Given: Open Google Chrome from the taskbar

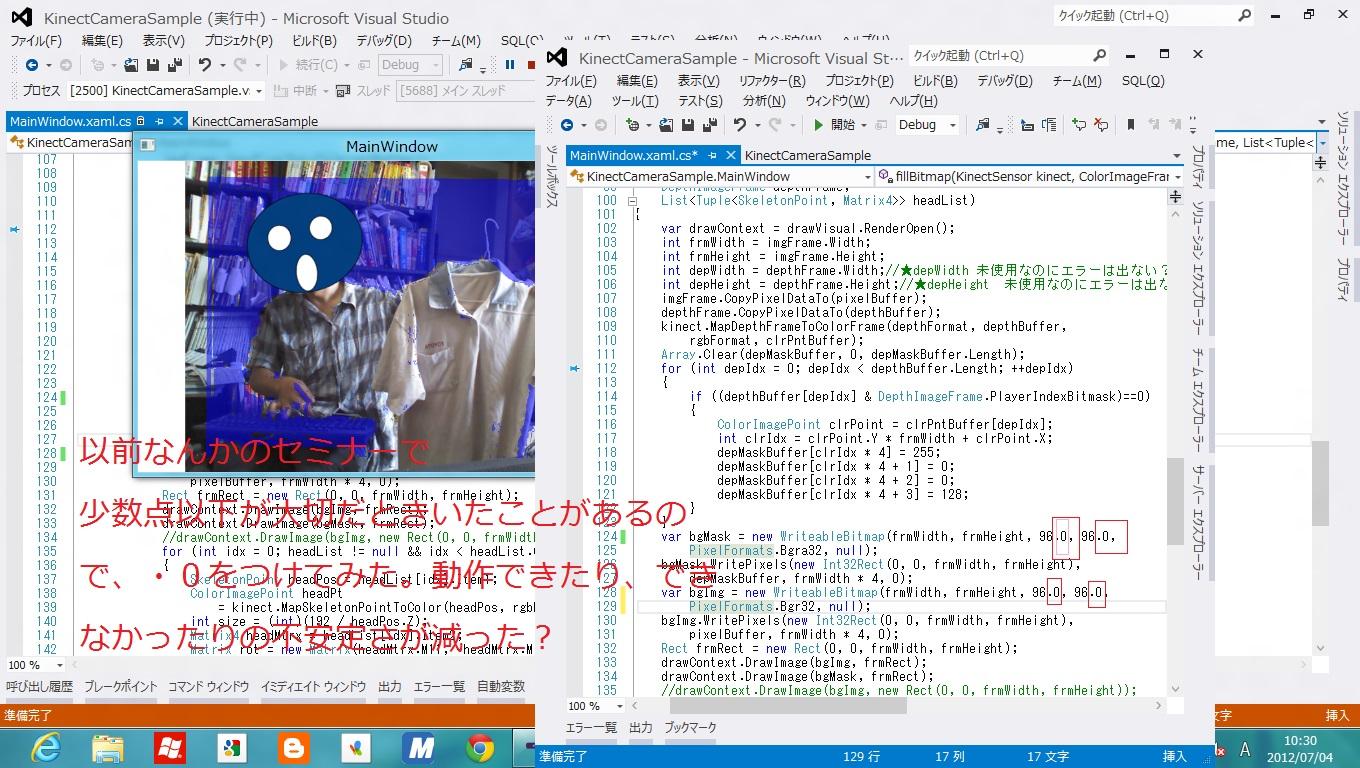Looking at the screenshot, I should pyautogui.click(x=480, y=747).
